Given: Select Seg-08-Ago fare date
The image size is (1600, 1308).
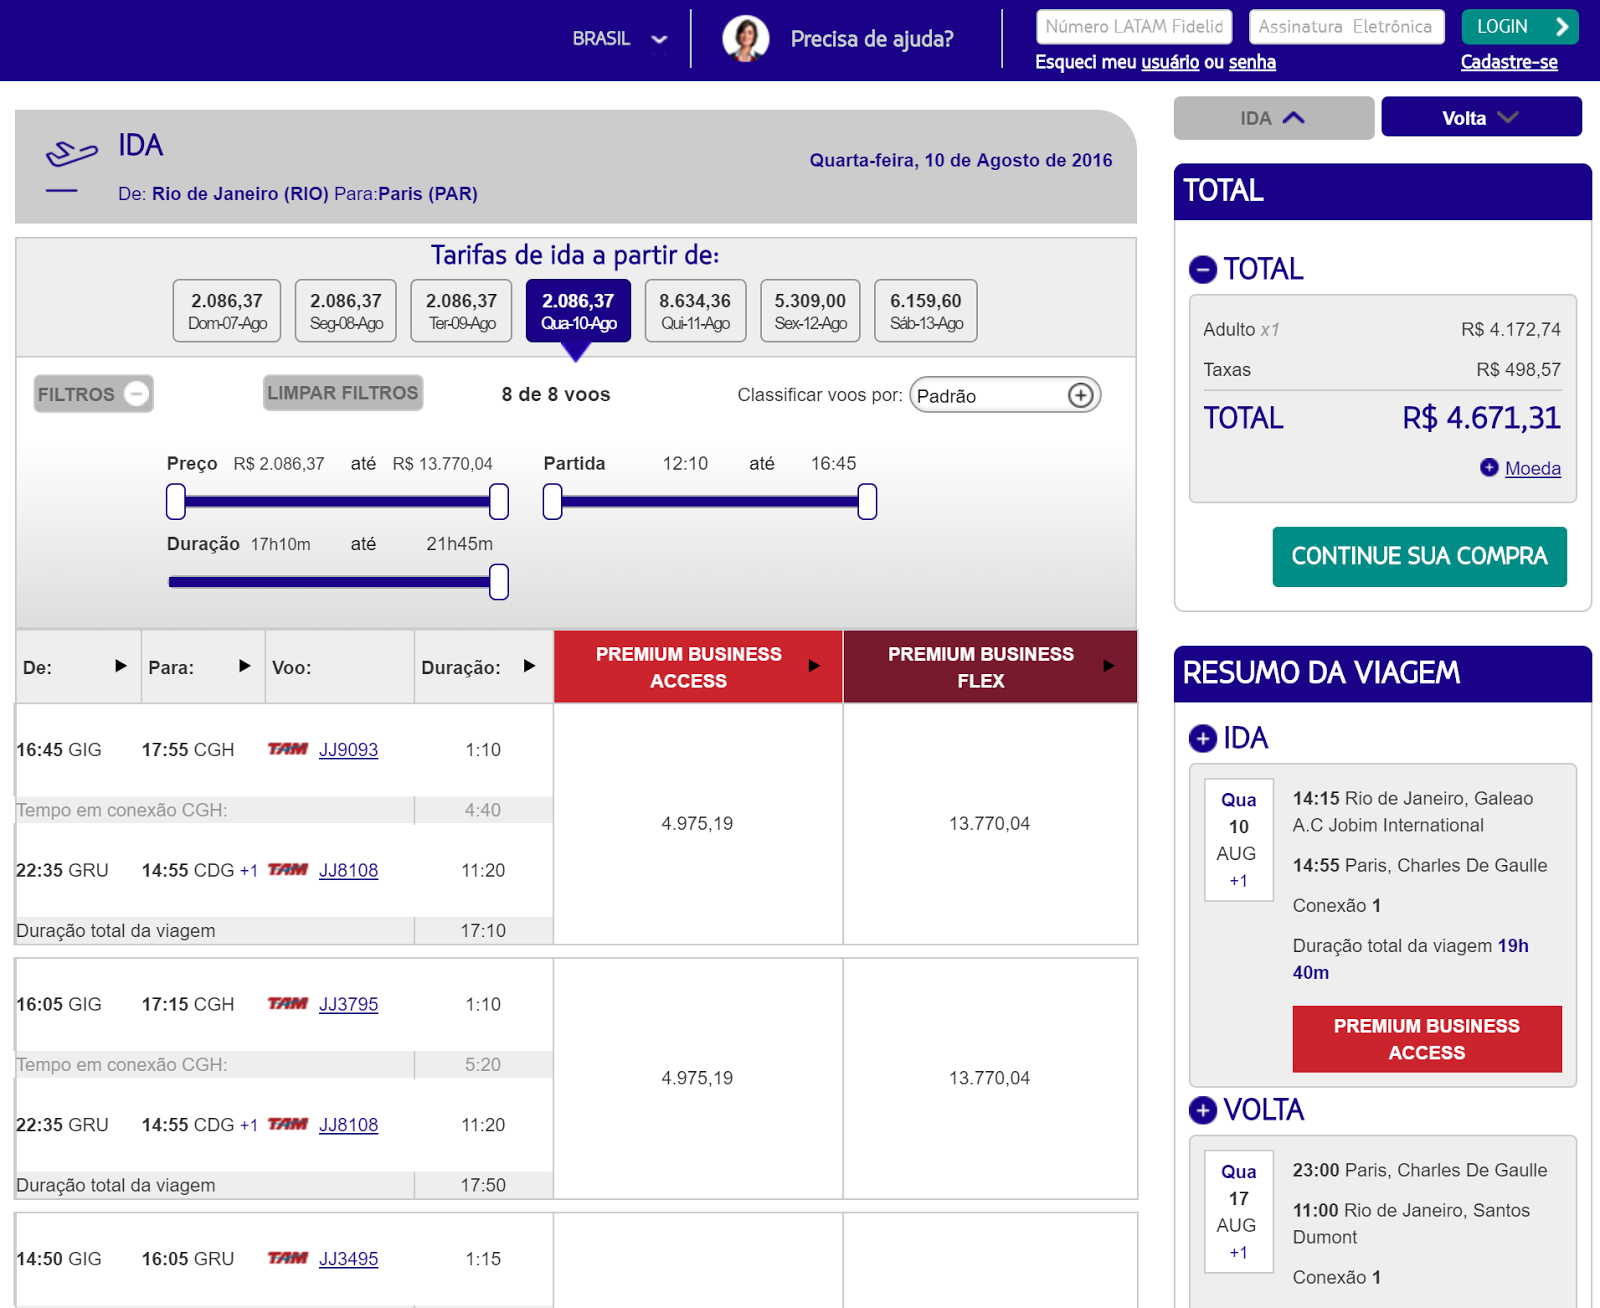Looking at the screenshot, I should pos(346,311).
